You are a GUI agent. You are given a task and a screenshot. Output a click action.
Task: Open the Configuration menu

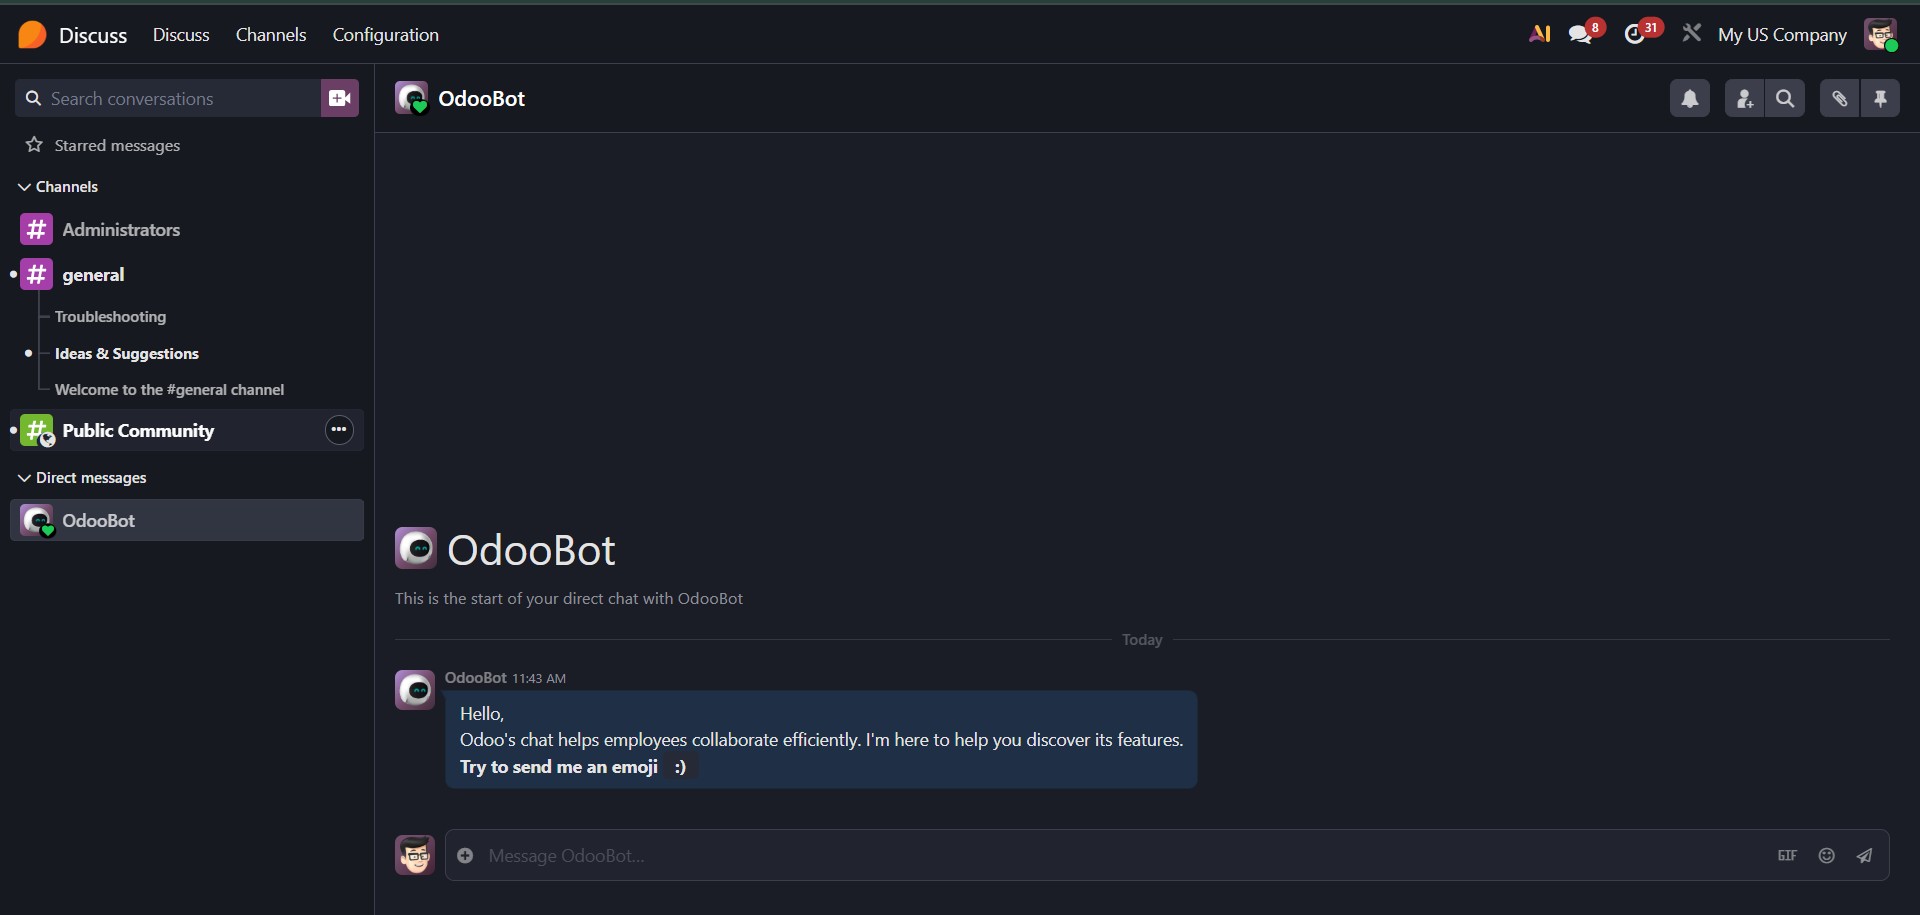pos(386,35)
